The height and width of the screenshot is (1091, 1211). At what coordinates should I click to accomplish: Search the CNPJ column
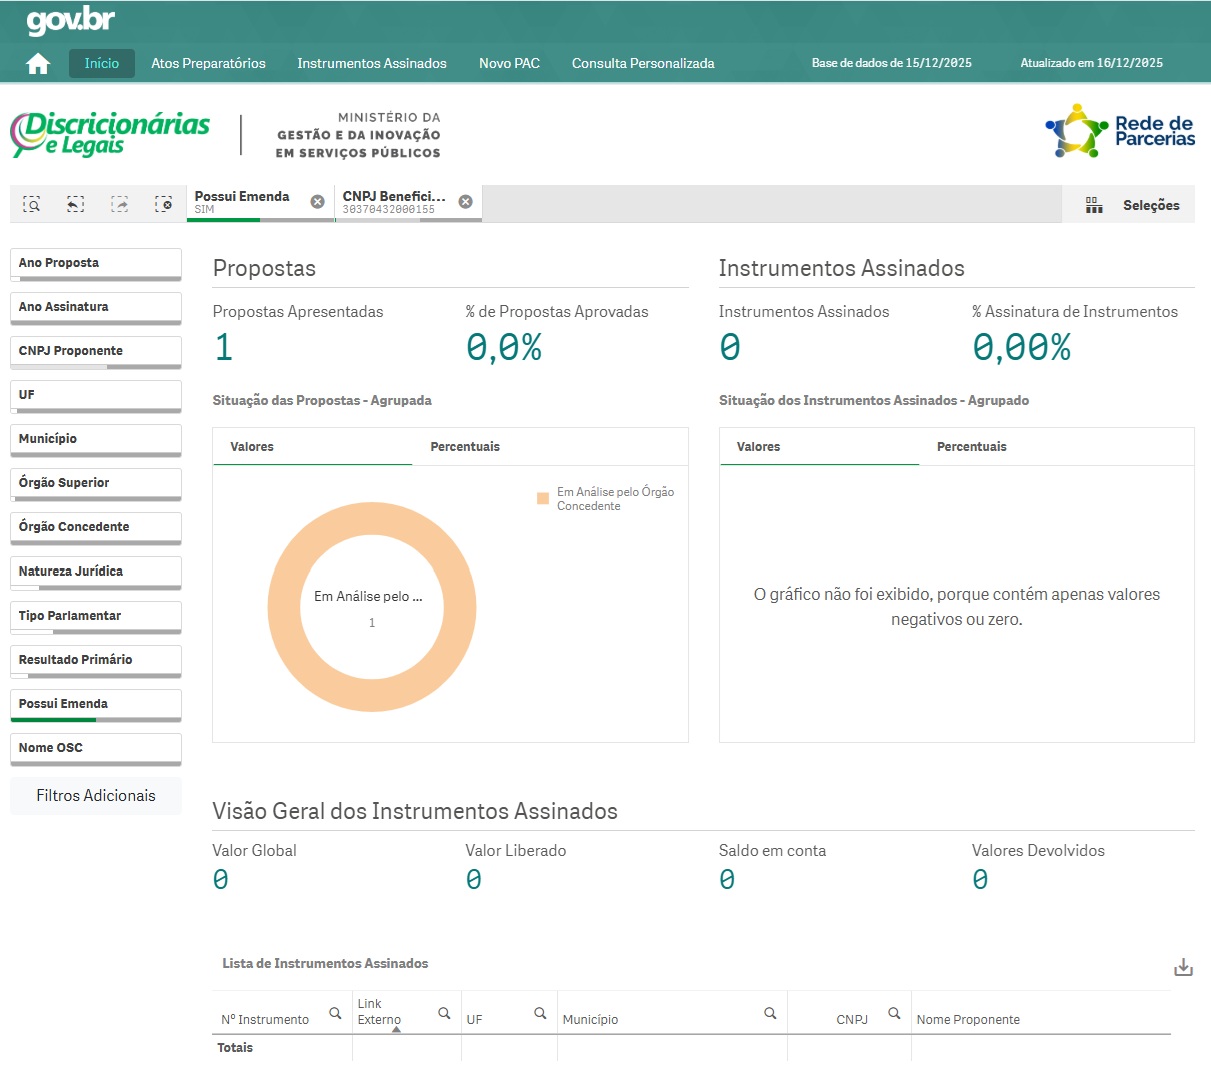pyautogui.click(x=894, y=1013)
